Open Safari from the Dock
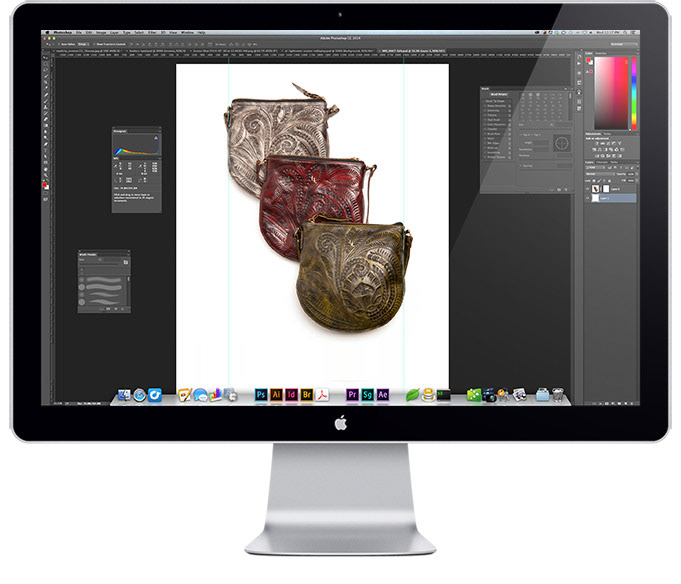Screen dimensions: 681x584 (x=139, y=395)
